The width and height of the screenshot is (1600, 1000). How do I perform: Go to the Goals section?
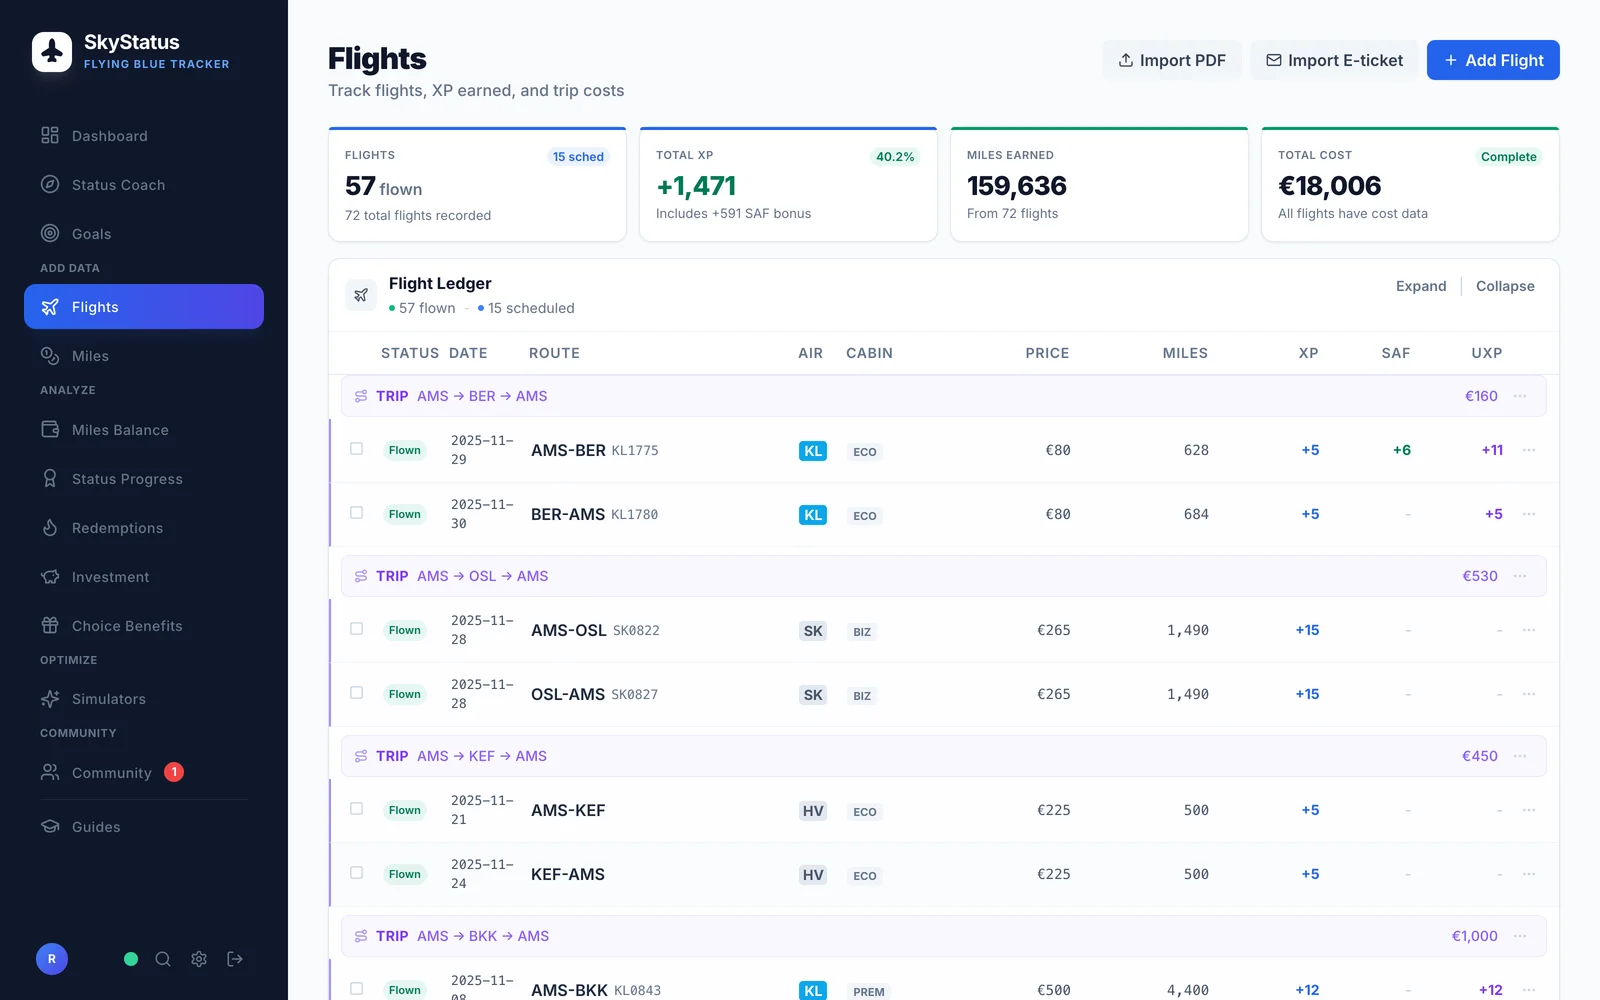click(144, 234)
